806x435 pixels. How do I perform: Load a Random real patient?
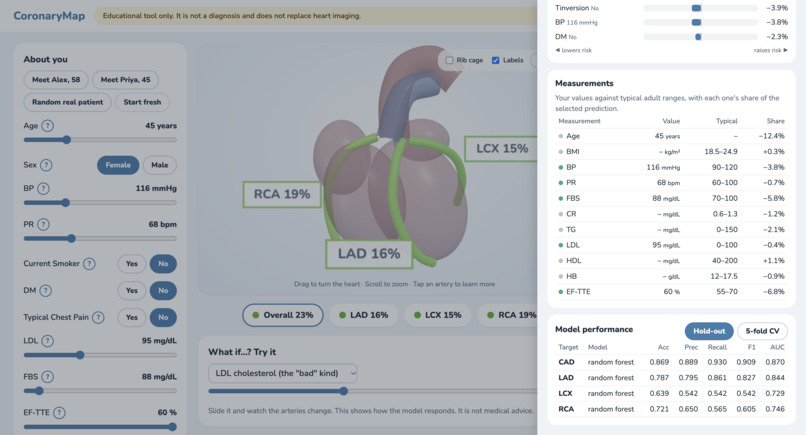(x=67, y=102)
